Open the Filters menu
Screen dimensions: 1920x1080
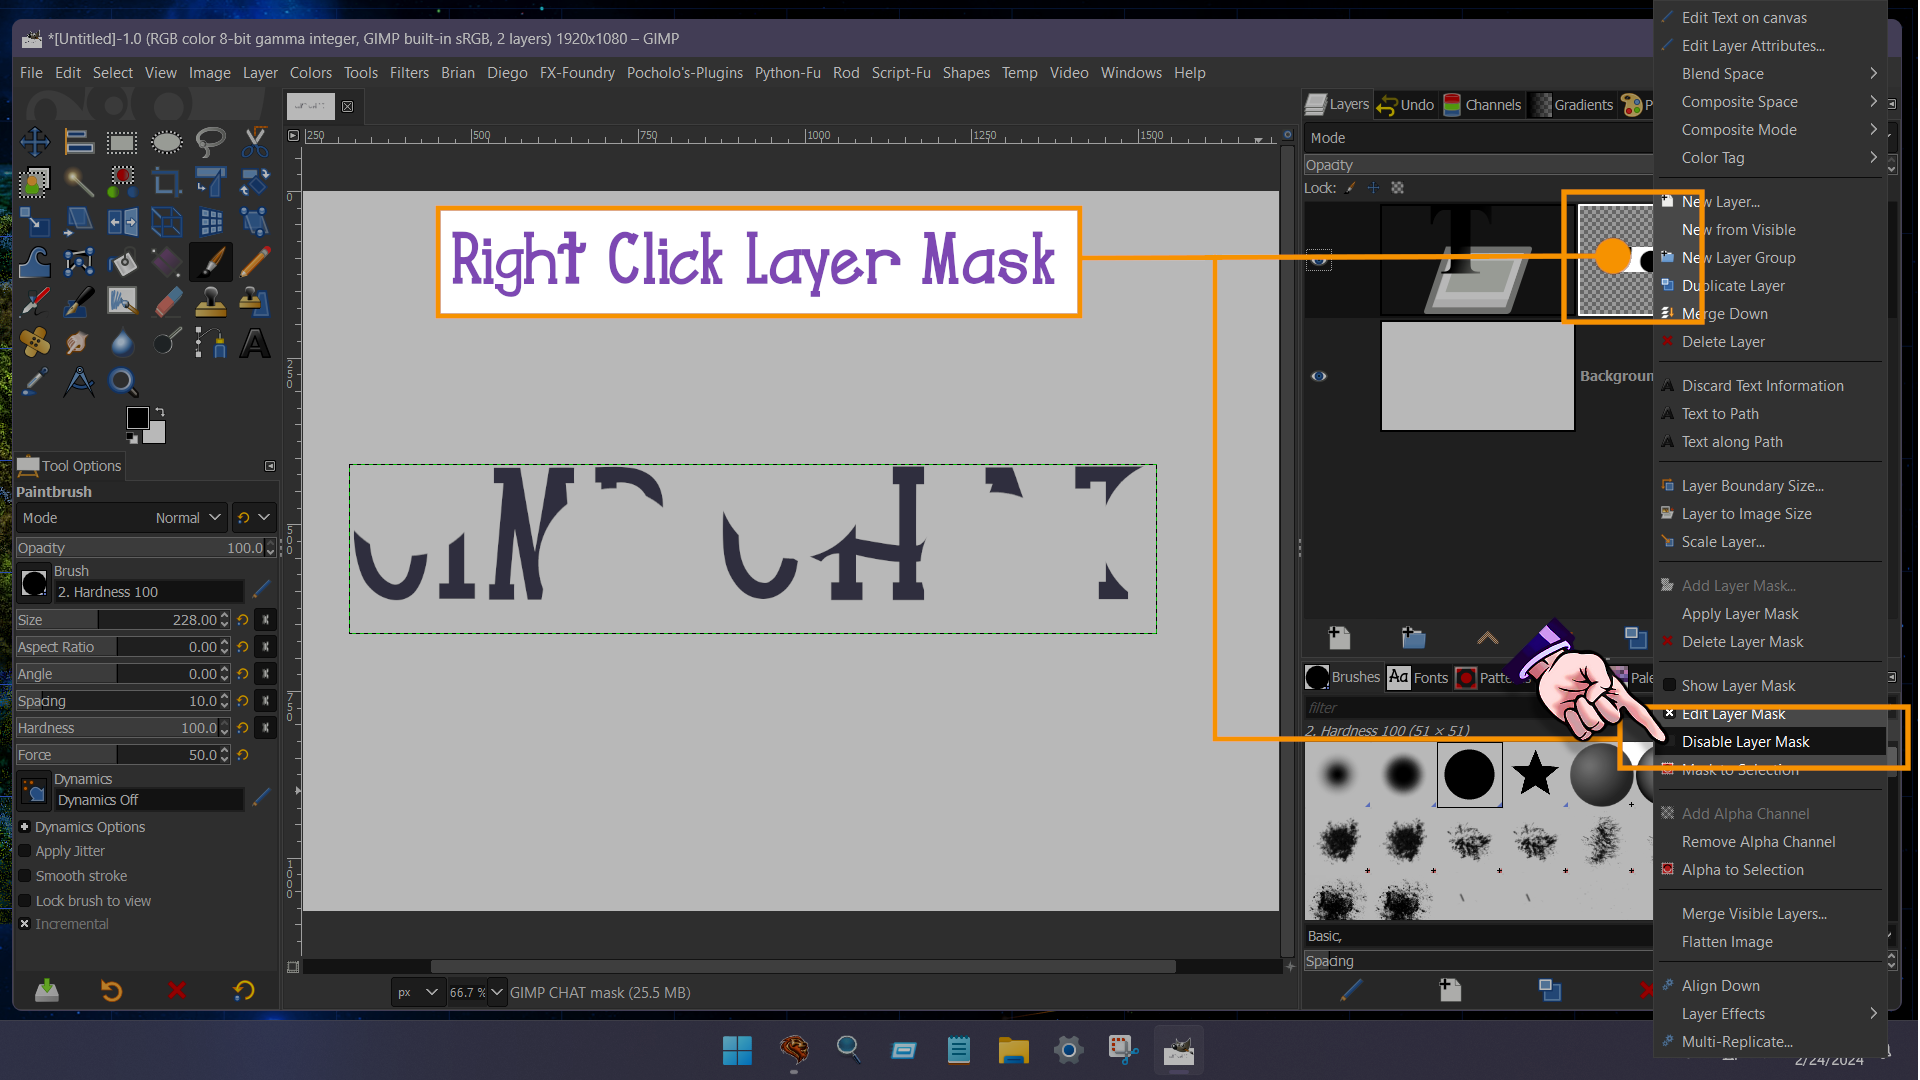pos(409,73)
